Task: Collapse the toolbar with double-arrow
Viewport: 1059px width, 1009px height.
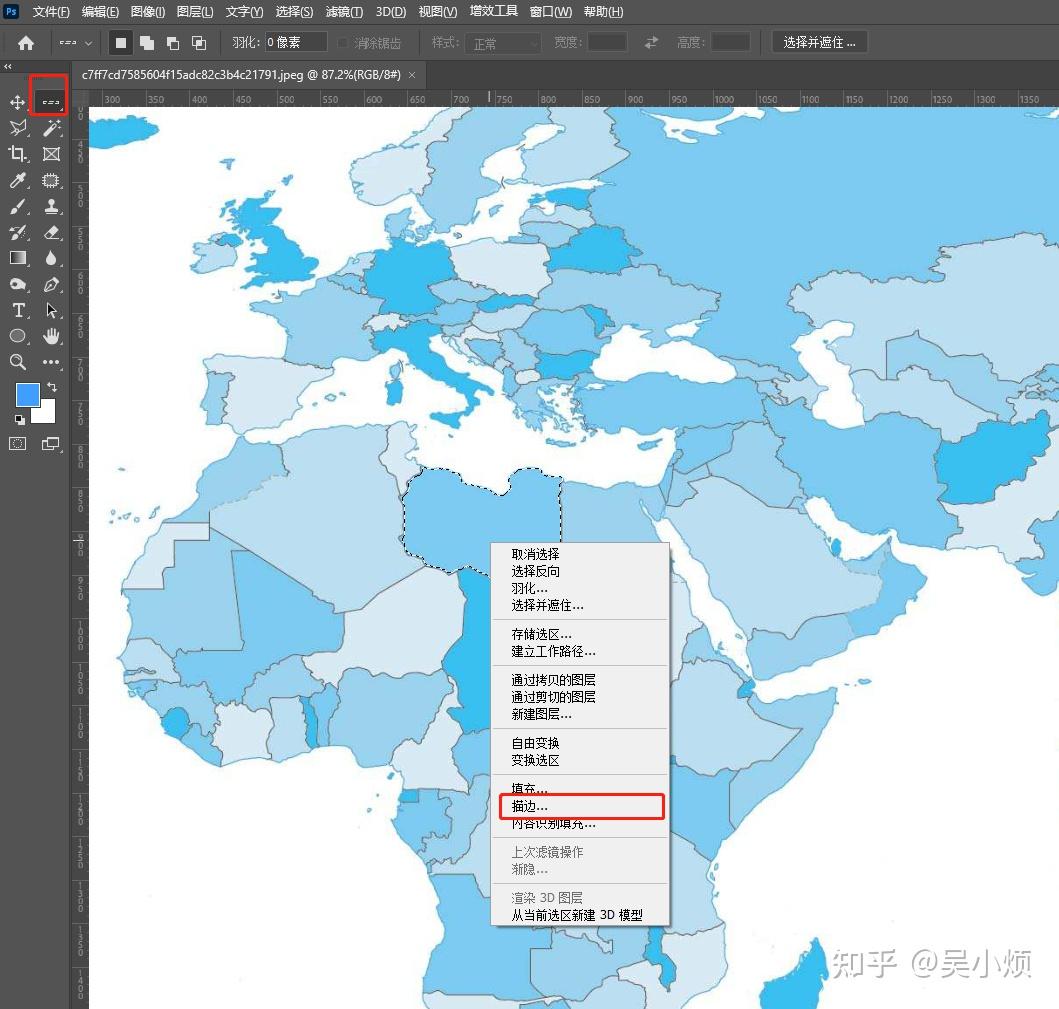Action: pos(7,67)
